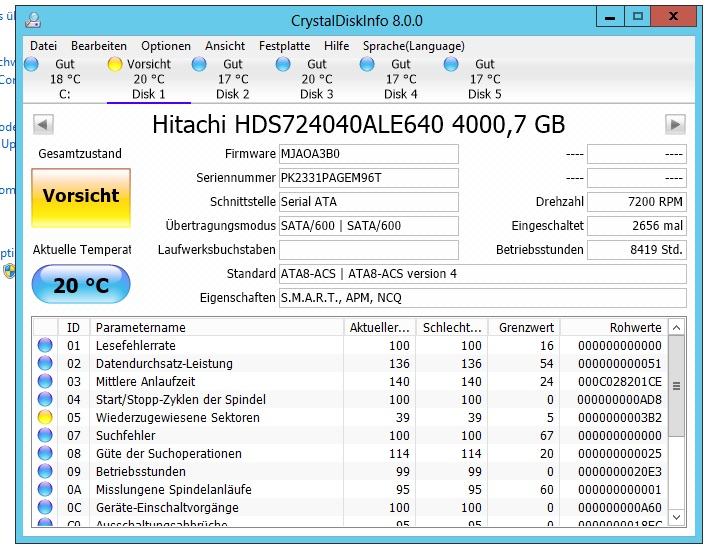
Task: Select the Disk 2 tab label
Action: click(232, 94)
